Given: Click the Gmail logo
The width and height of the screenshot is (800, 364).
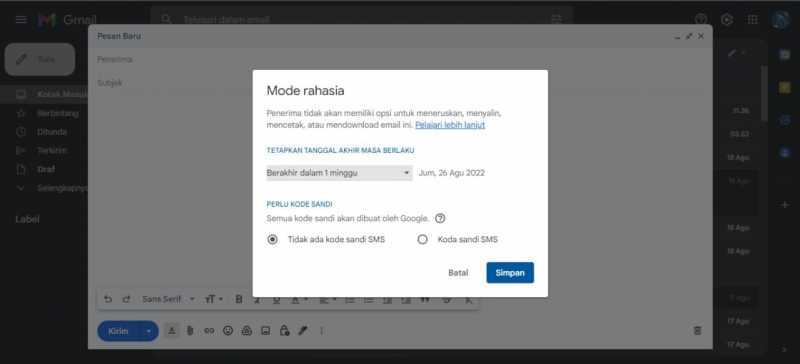Looking at the screenshot, I should coord(67,19).
